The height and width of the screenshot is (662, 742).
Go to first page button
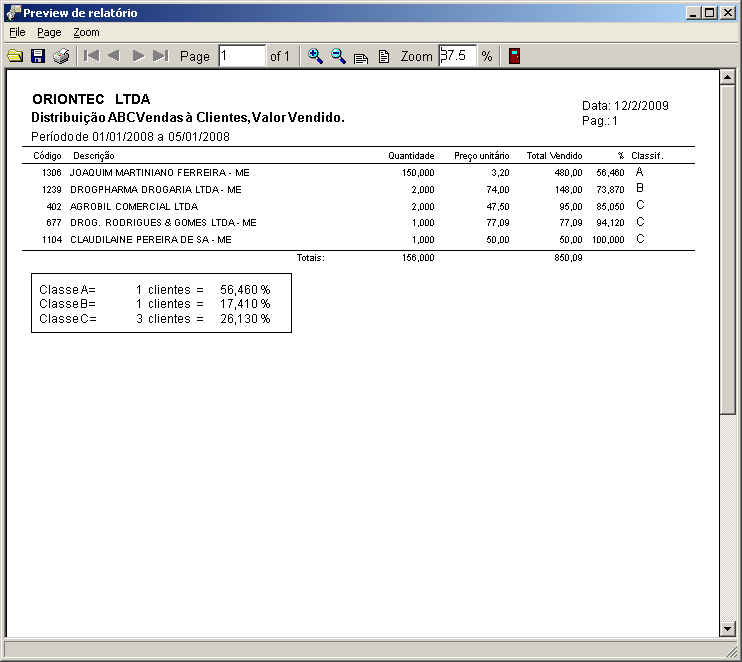pos(91,56)
